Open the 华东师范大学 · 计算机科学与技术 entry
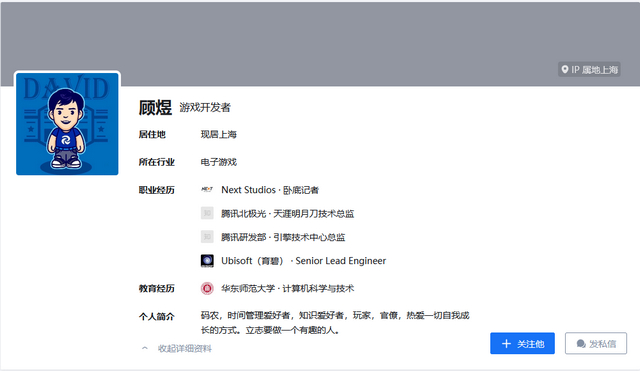640x371 pixels. click(287, 288)
